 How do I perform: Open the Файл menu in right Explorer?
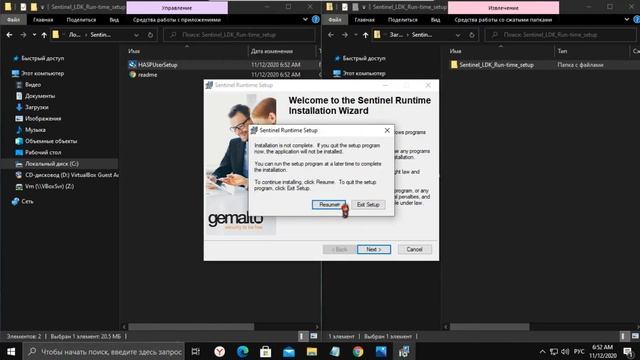335,20
